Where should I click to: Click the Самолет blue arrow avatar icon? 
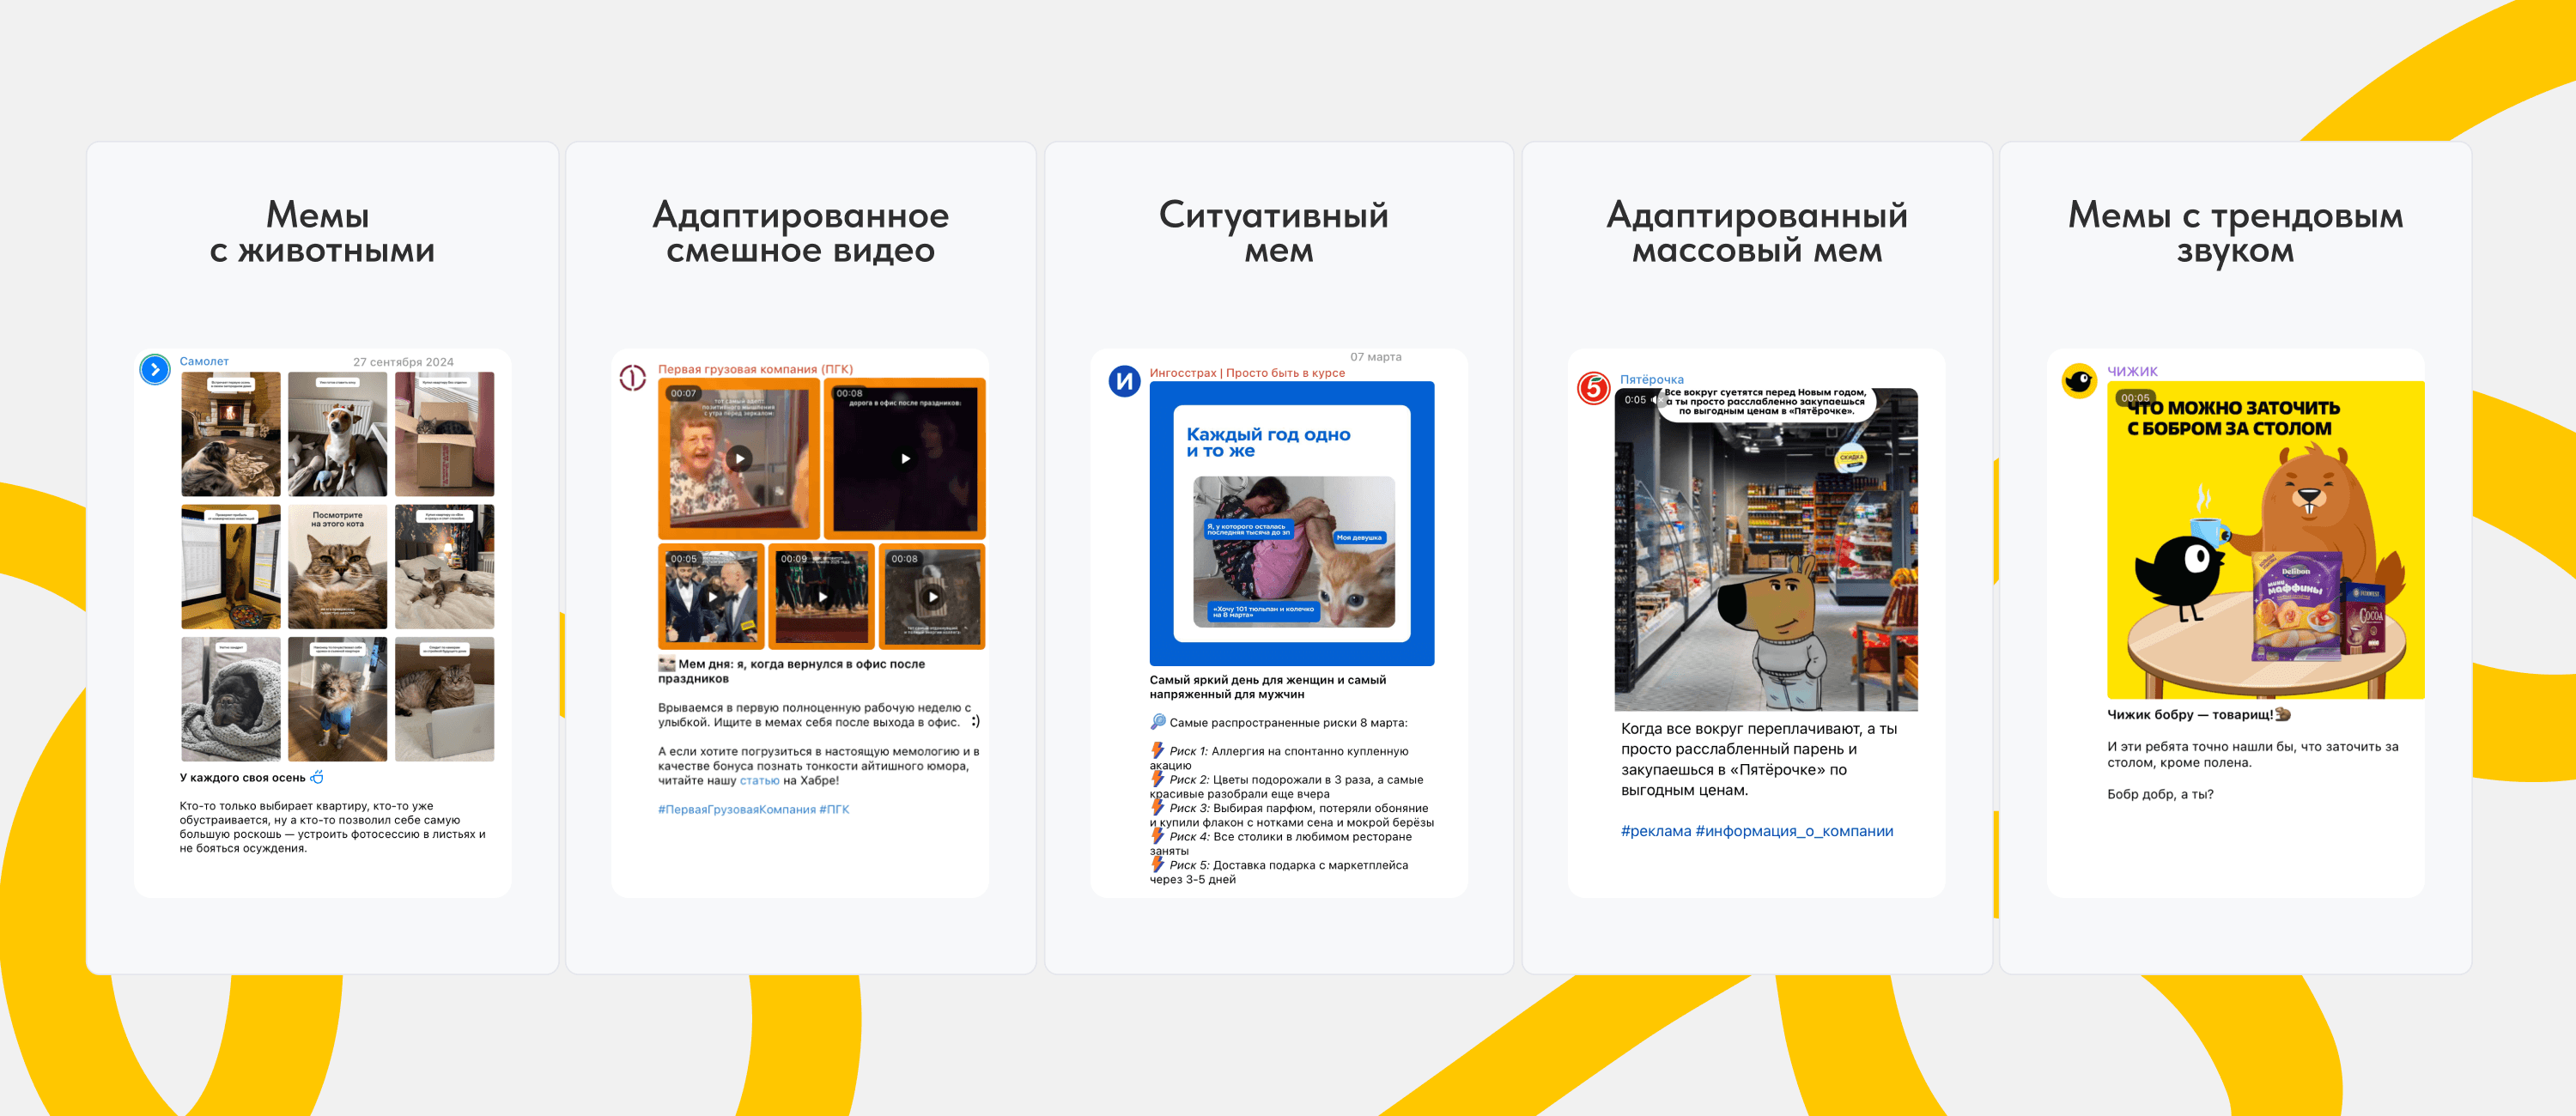(155, 370)
